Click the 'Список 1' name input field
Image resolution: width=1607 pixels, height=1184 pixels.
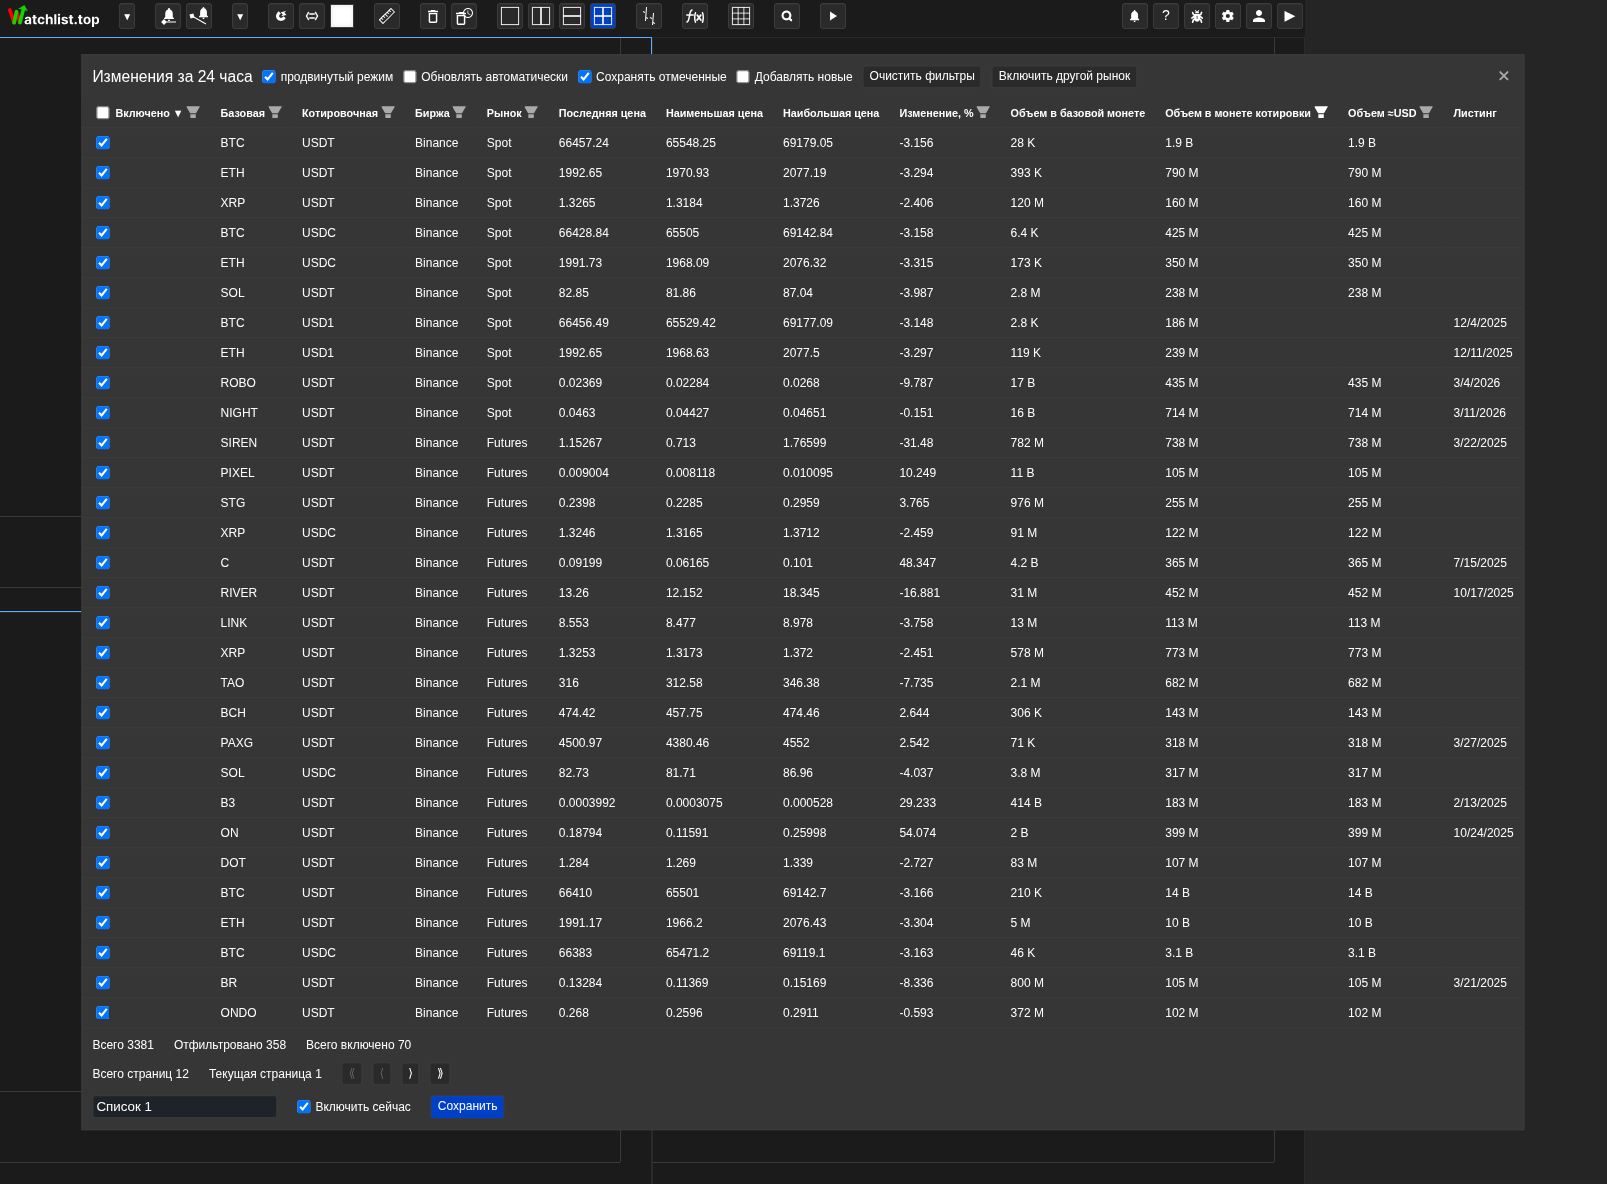point(184,1106)
